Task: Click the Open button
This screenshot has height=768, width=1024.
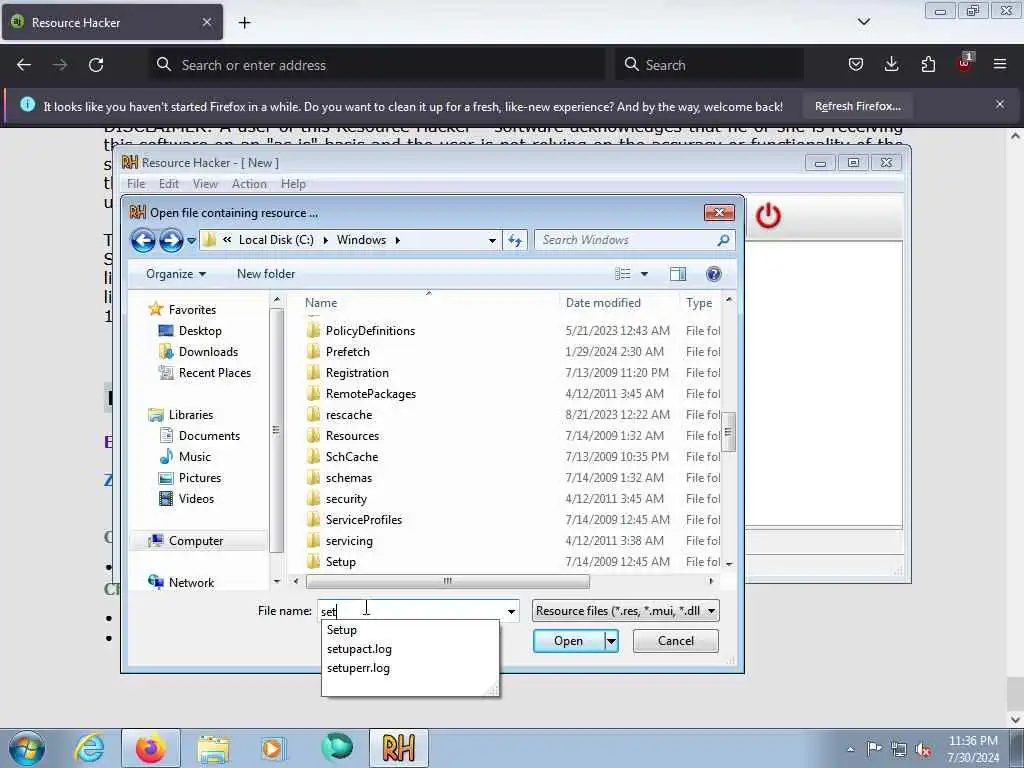Action: [569, 641]
